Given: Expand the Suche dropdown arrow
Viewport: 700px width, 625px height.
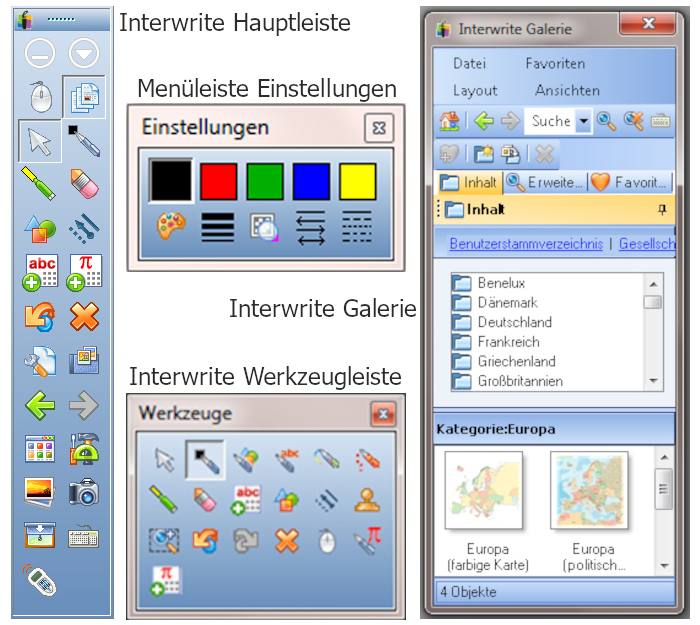Looking at the screenshot, I should (584, 121).
